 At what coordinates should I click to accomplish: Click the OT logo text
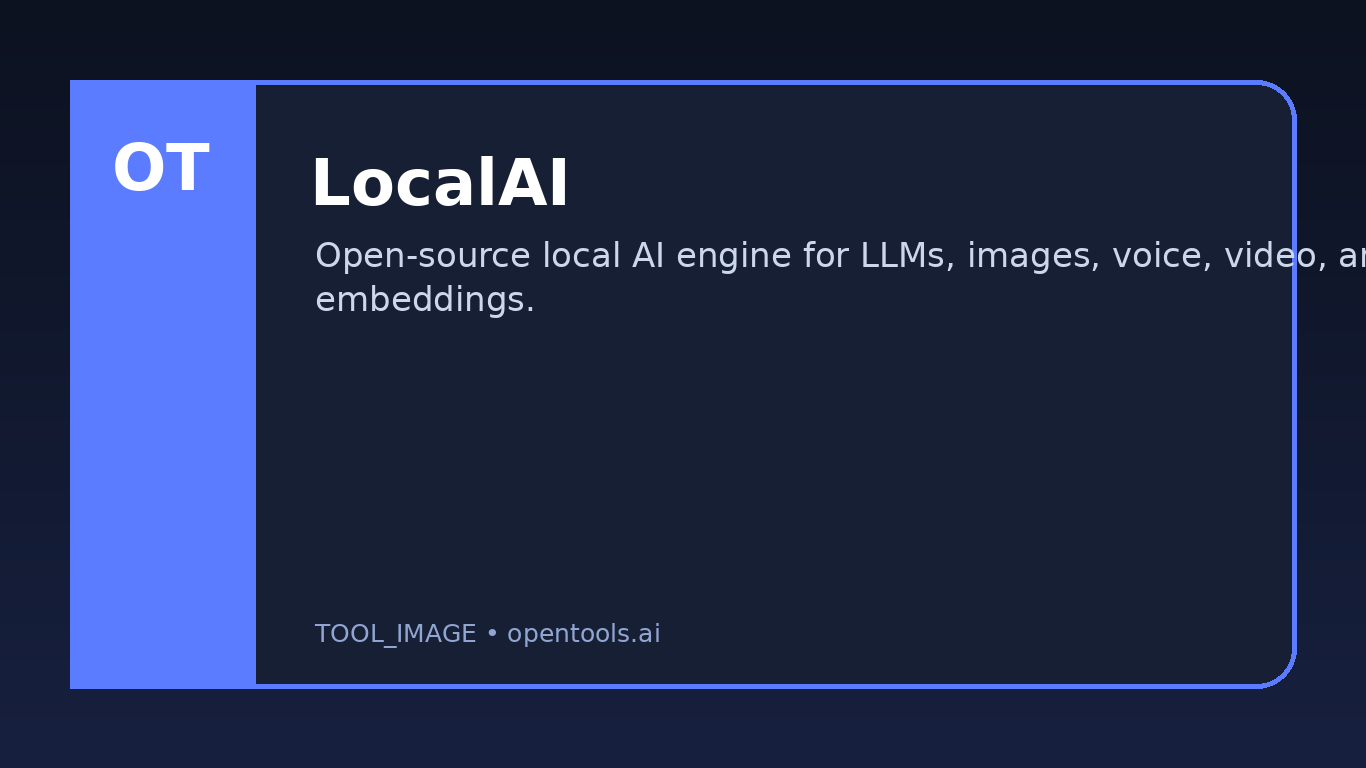[161, 169]
